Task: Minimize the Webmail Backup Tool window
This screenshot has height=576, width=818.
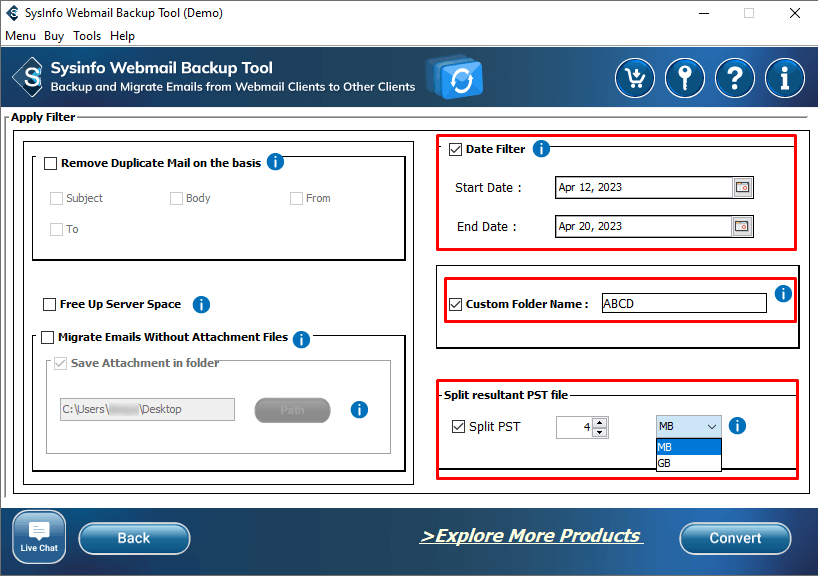Action: tap(704, 13)
